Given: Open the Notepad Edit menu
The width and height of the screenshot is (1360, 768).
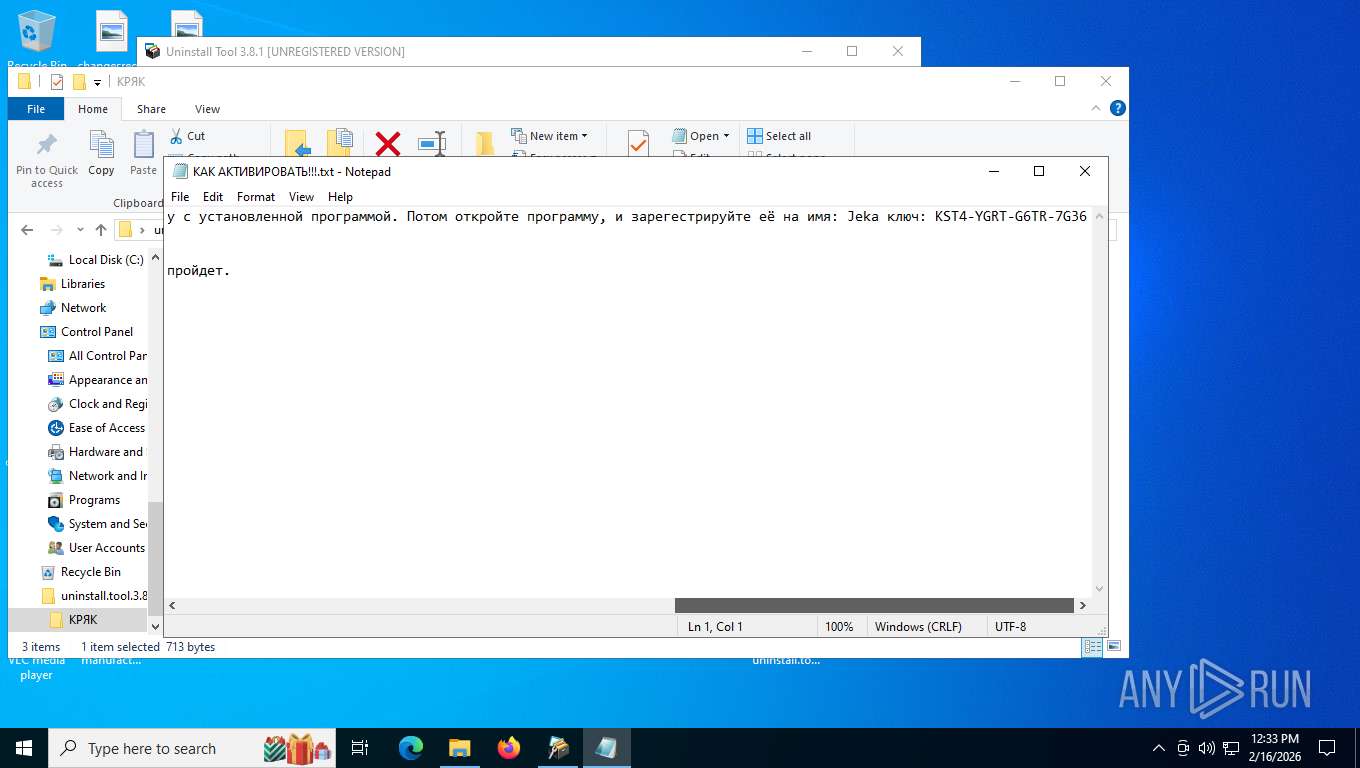Looking at the screenshot, I should [213, 197].
